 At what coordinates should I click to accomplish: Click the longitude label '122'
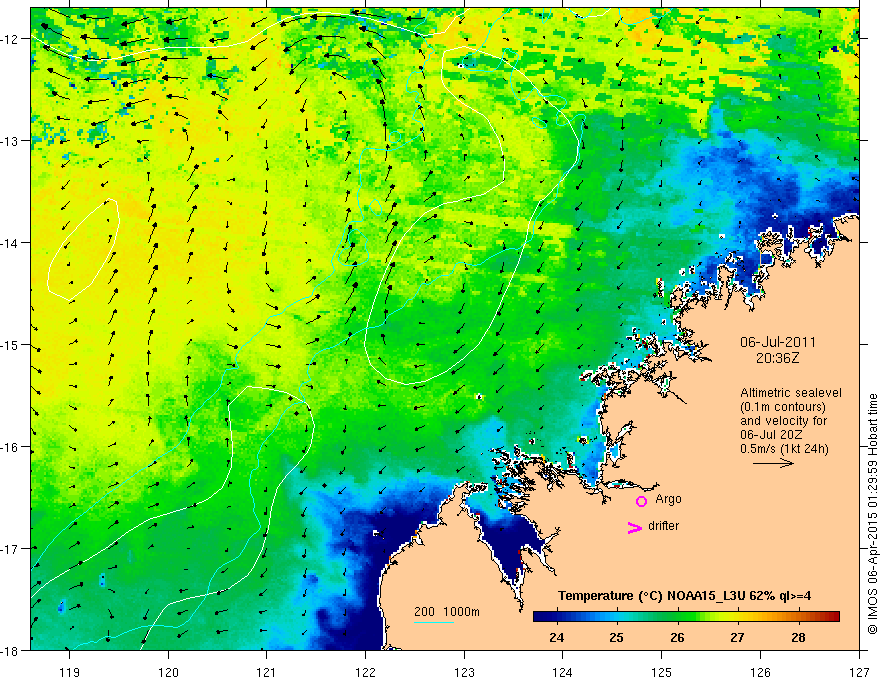365,672
